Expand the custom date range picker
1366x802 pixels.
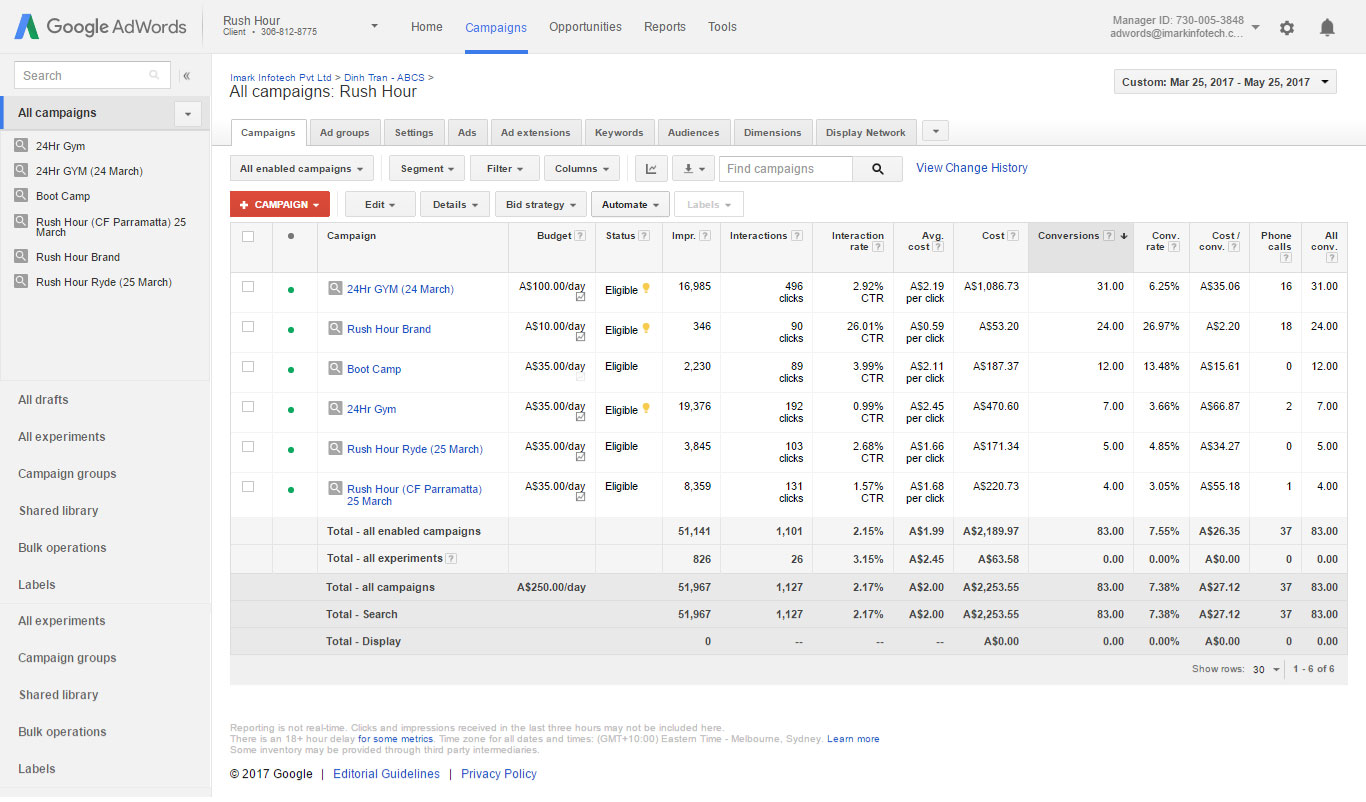coord(1224,82)
